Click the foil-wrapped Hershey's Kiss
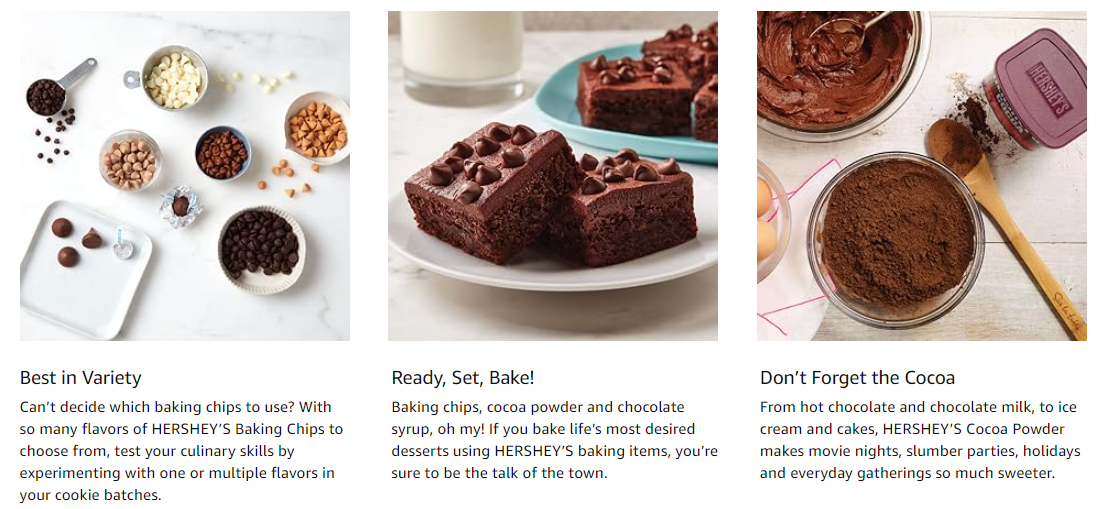Image resolution: width=1098 pixels, height=509 pixels. [181, 207]
